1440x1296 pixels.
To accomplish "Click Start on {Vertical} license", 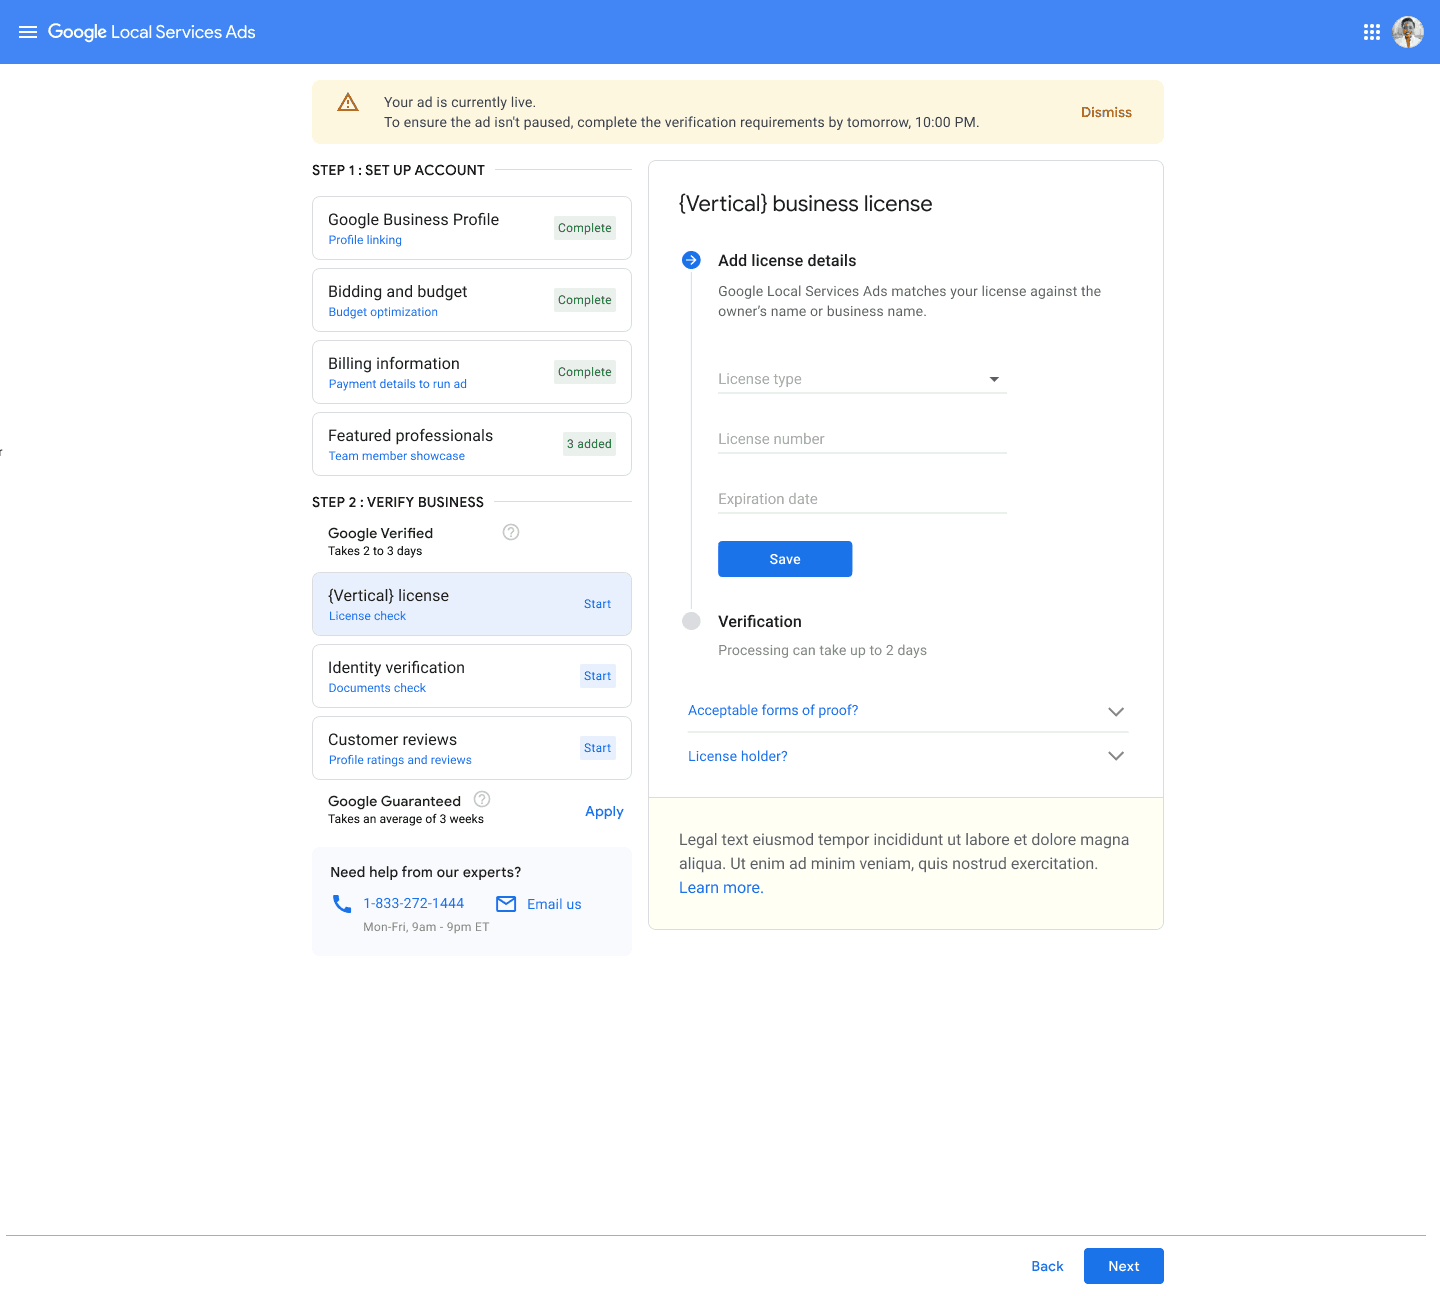I will coord(598,604).
